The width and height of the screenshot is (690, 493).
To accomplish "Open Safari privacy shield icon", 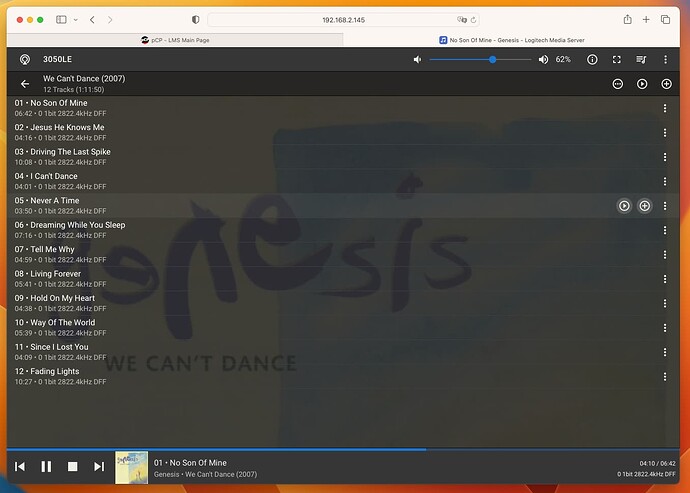I will (195, 20).
